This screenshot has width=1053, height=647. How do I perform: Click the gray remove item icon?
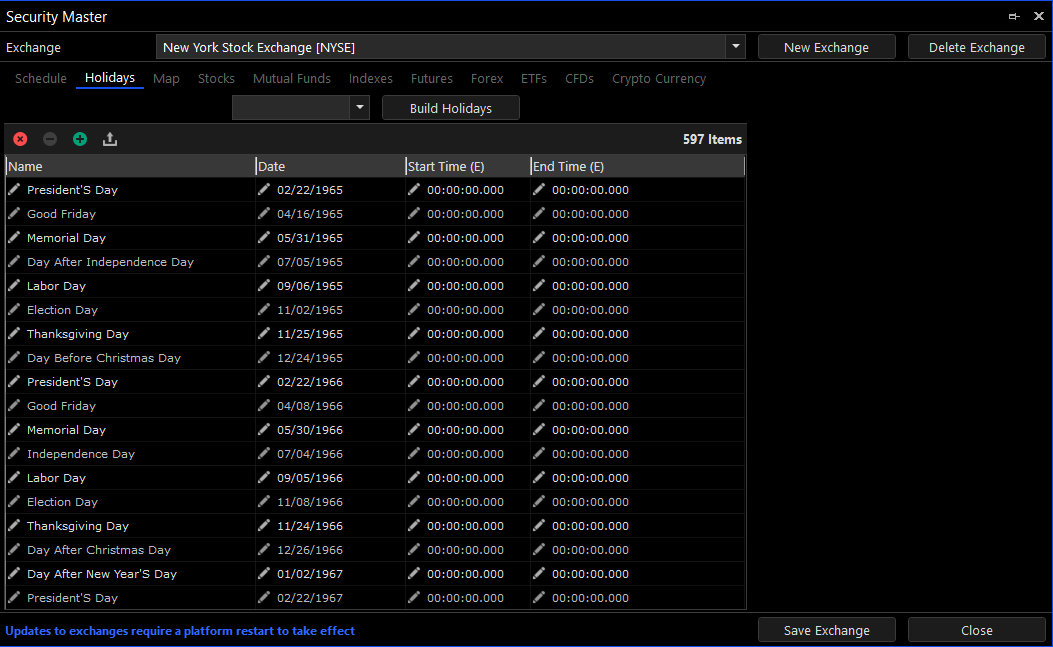pyautogui.click(x=50, y=140)
